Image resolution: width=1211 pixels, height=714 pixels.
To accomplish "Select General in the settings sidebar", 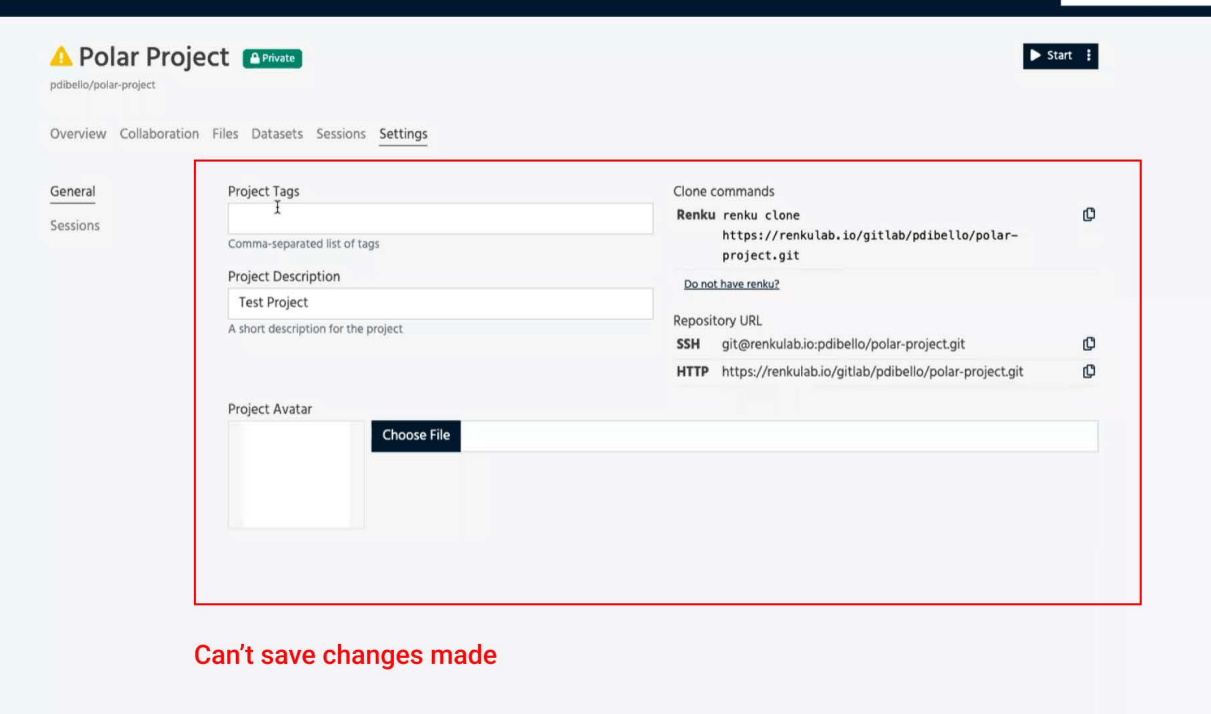I will [72, 191].
